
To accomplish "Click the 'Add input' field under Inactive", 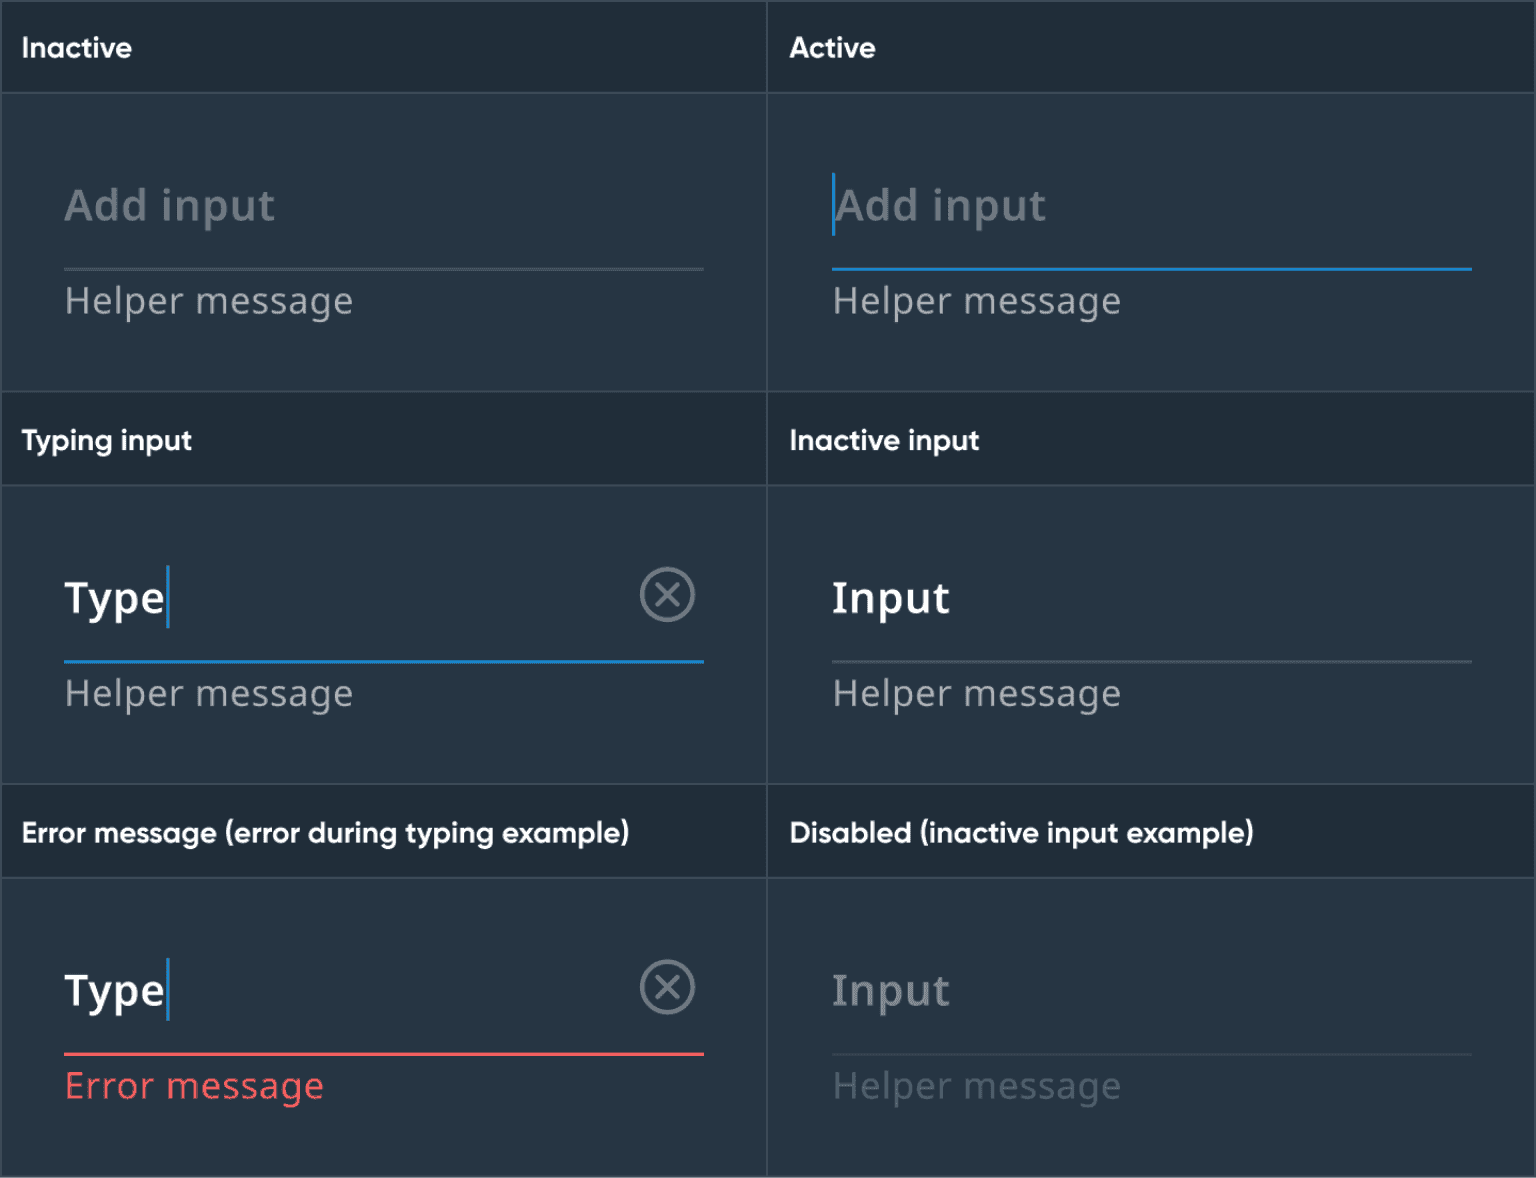I will click(x=170, y=206).
